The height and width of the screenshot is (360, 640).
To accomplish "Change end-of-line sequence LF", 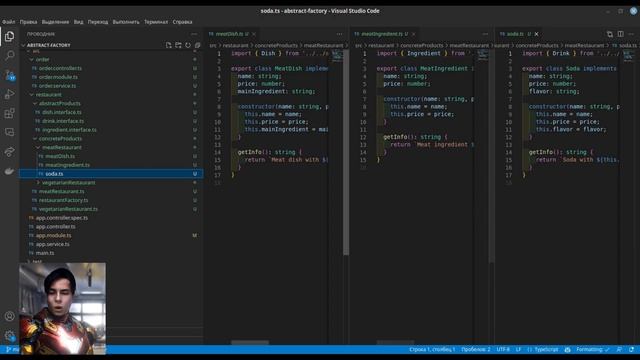I will click(518, 350).
